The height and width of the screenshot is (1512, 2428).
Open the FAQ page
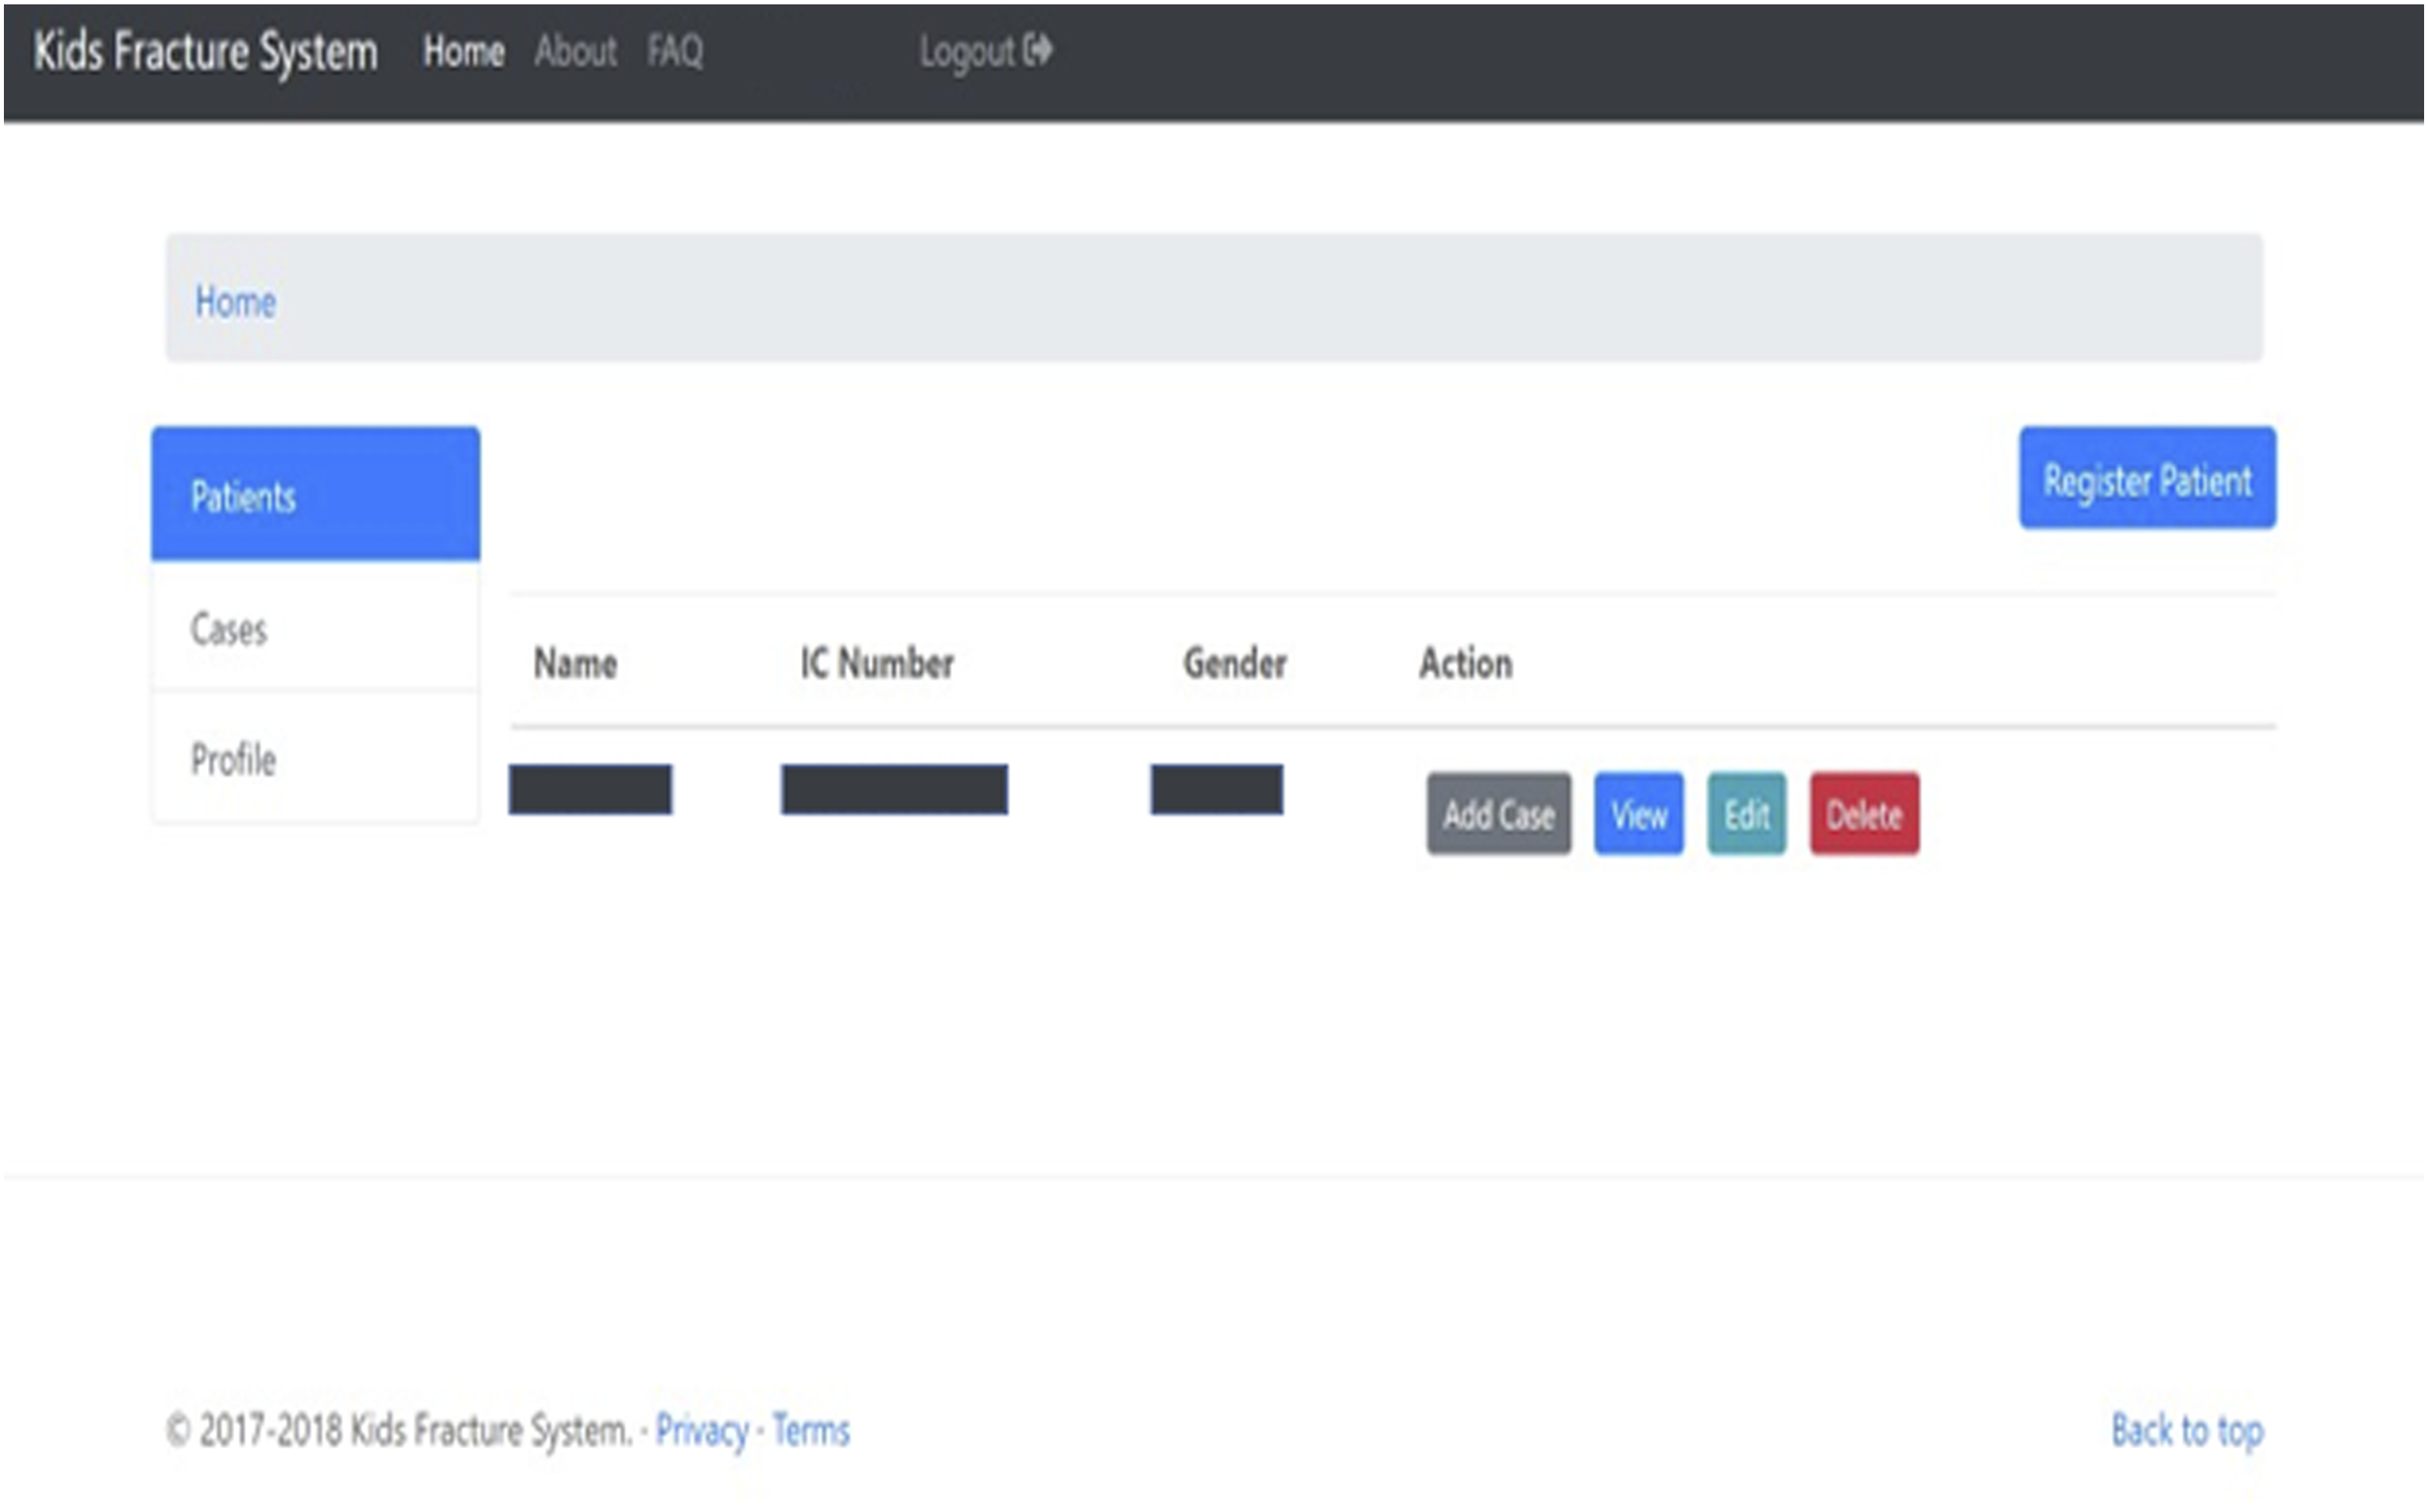(675, 51)
